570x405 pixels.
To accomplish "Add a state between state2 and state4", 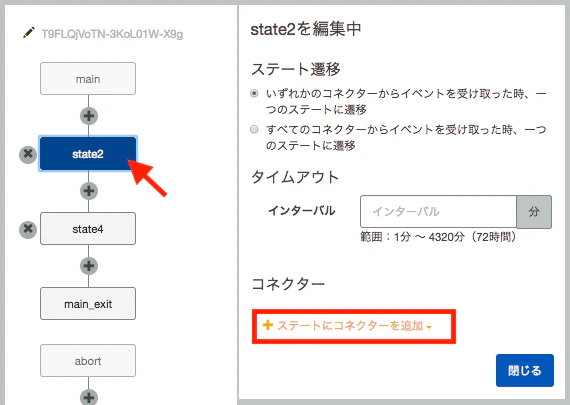I will tap(89, 191).
